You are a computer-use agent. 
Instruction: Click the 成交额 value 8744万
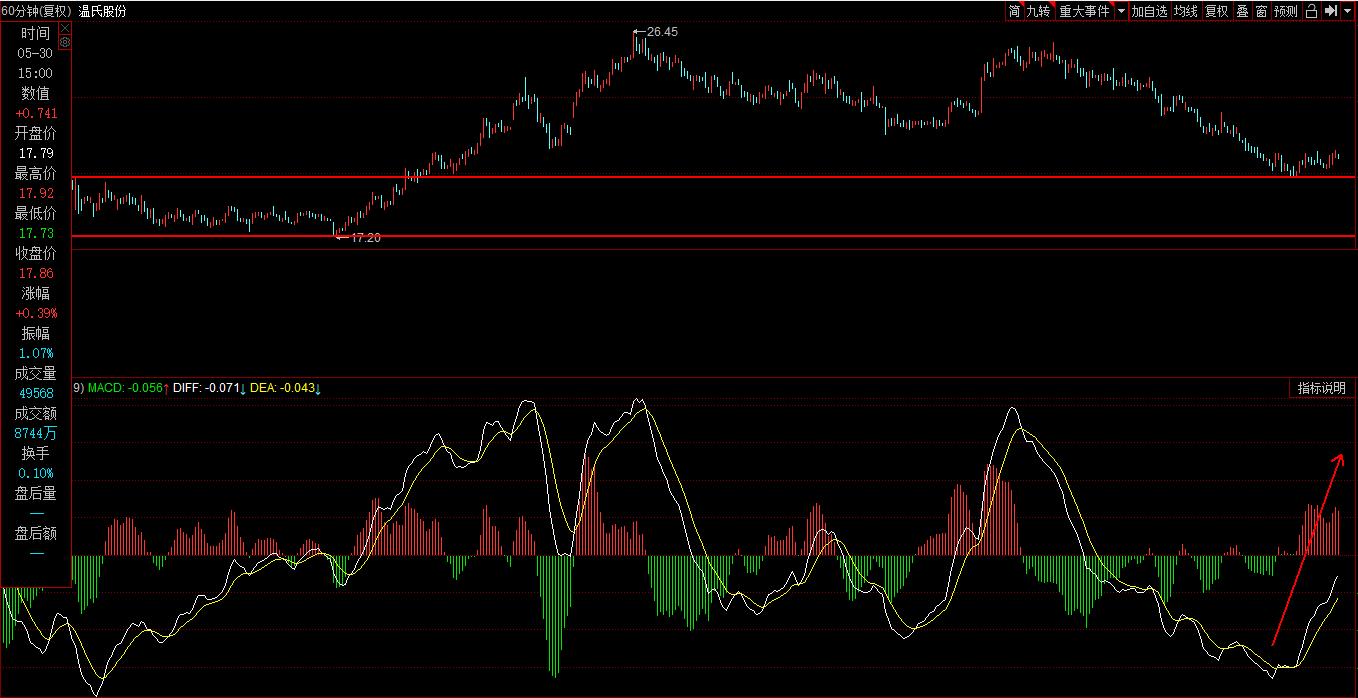[x=35, y=433]
